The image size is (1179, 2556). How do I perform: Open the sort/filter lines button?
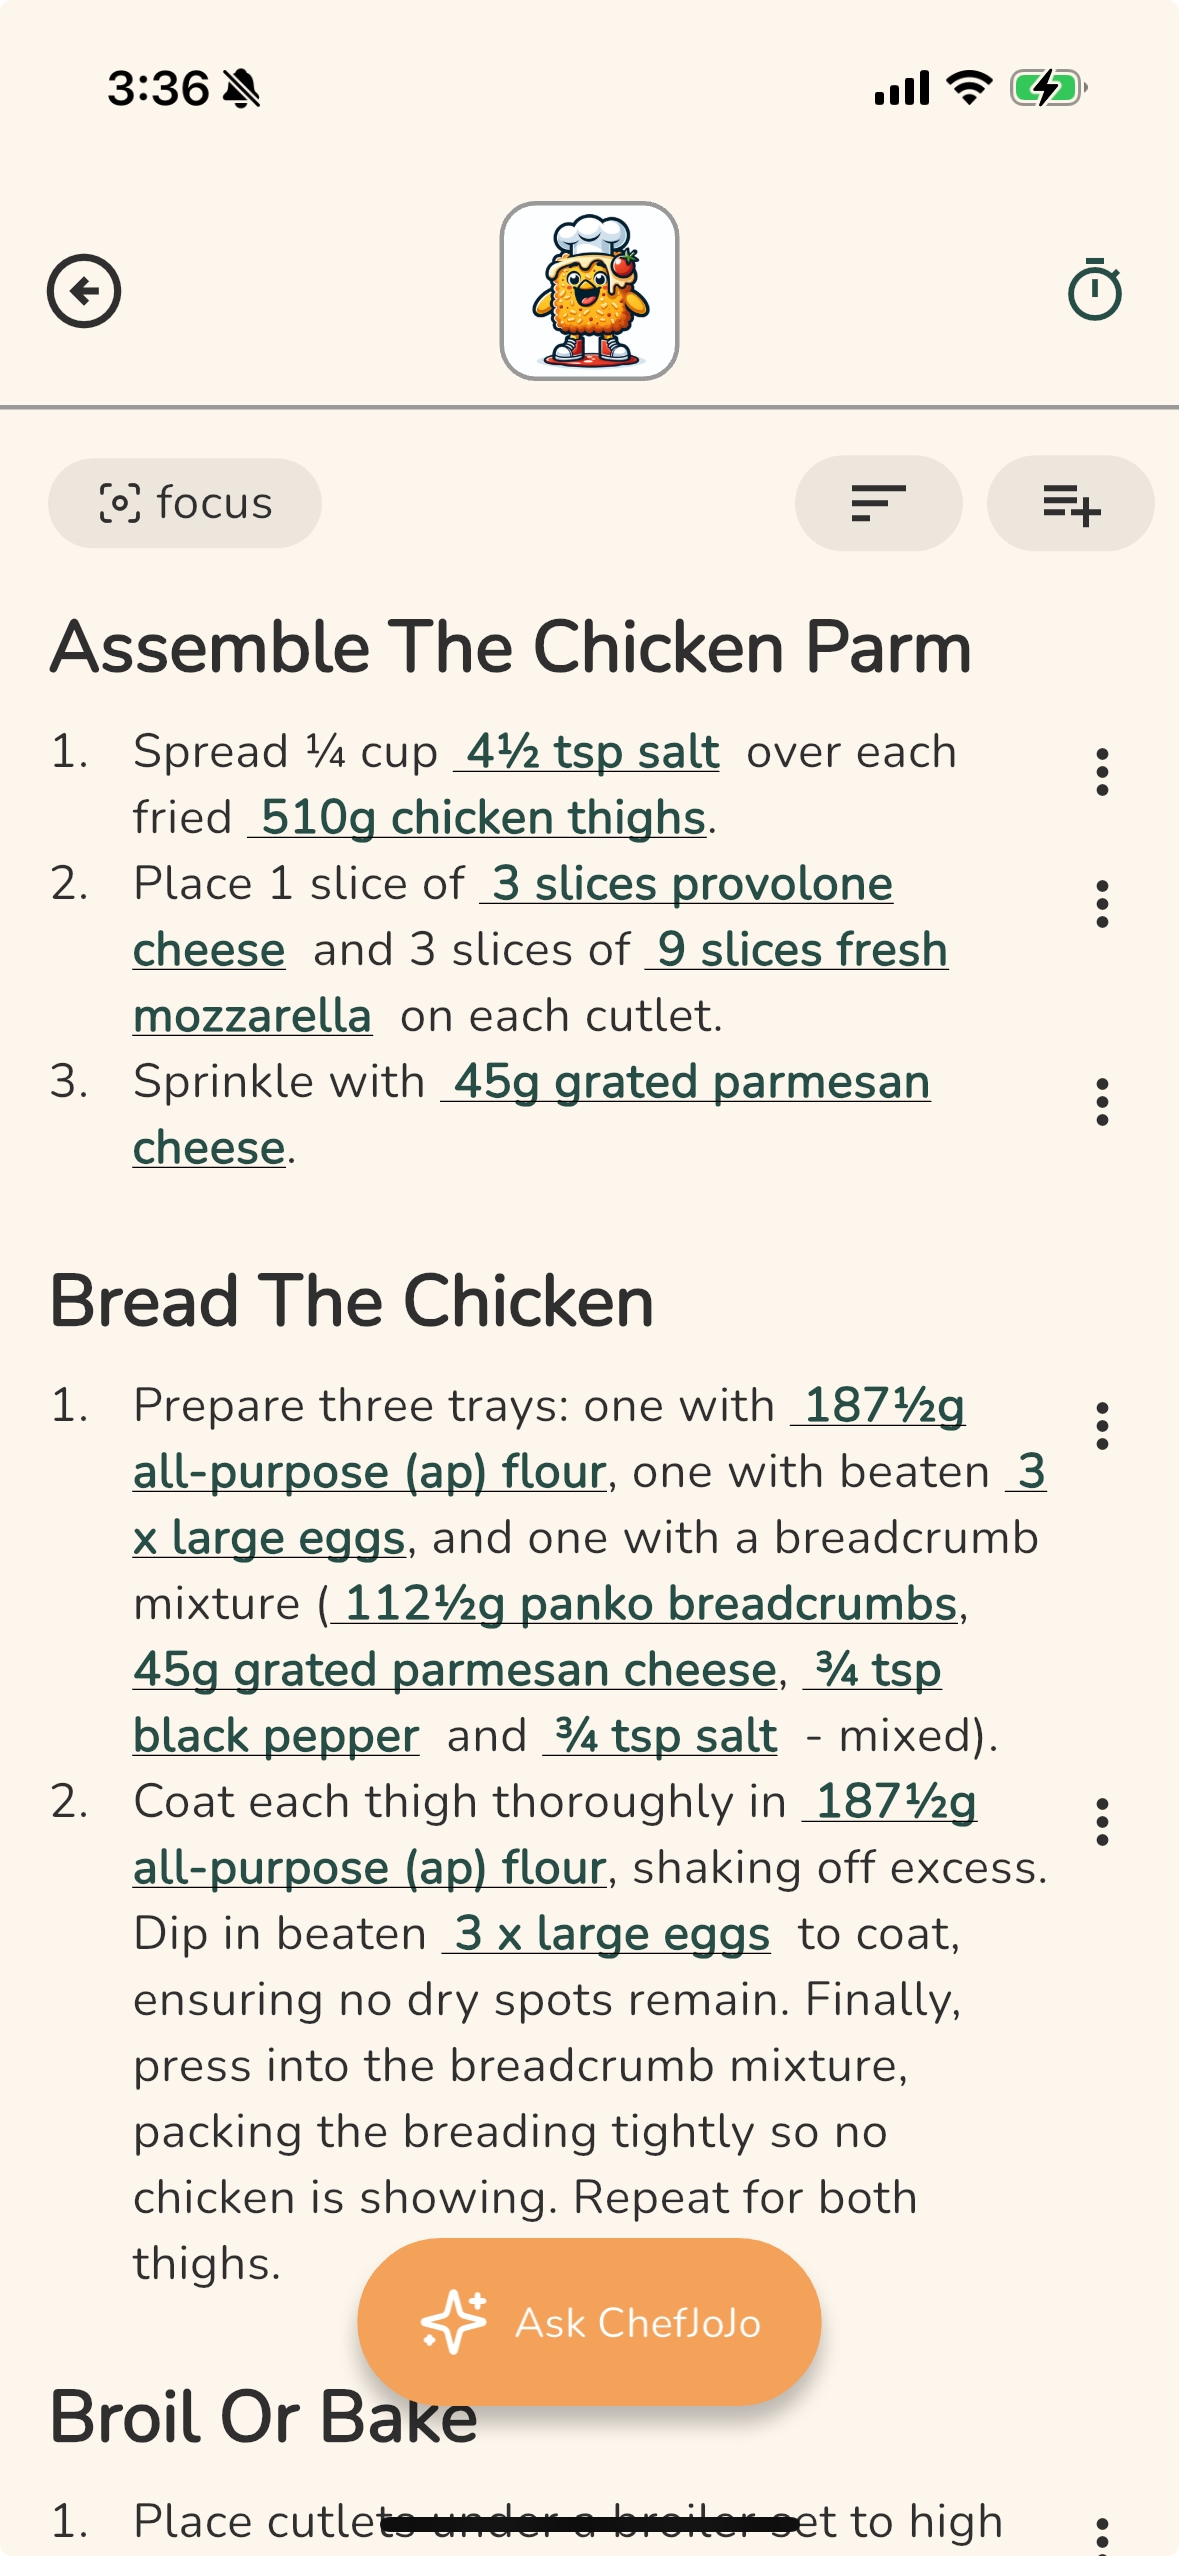(x=878, y=503)
